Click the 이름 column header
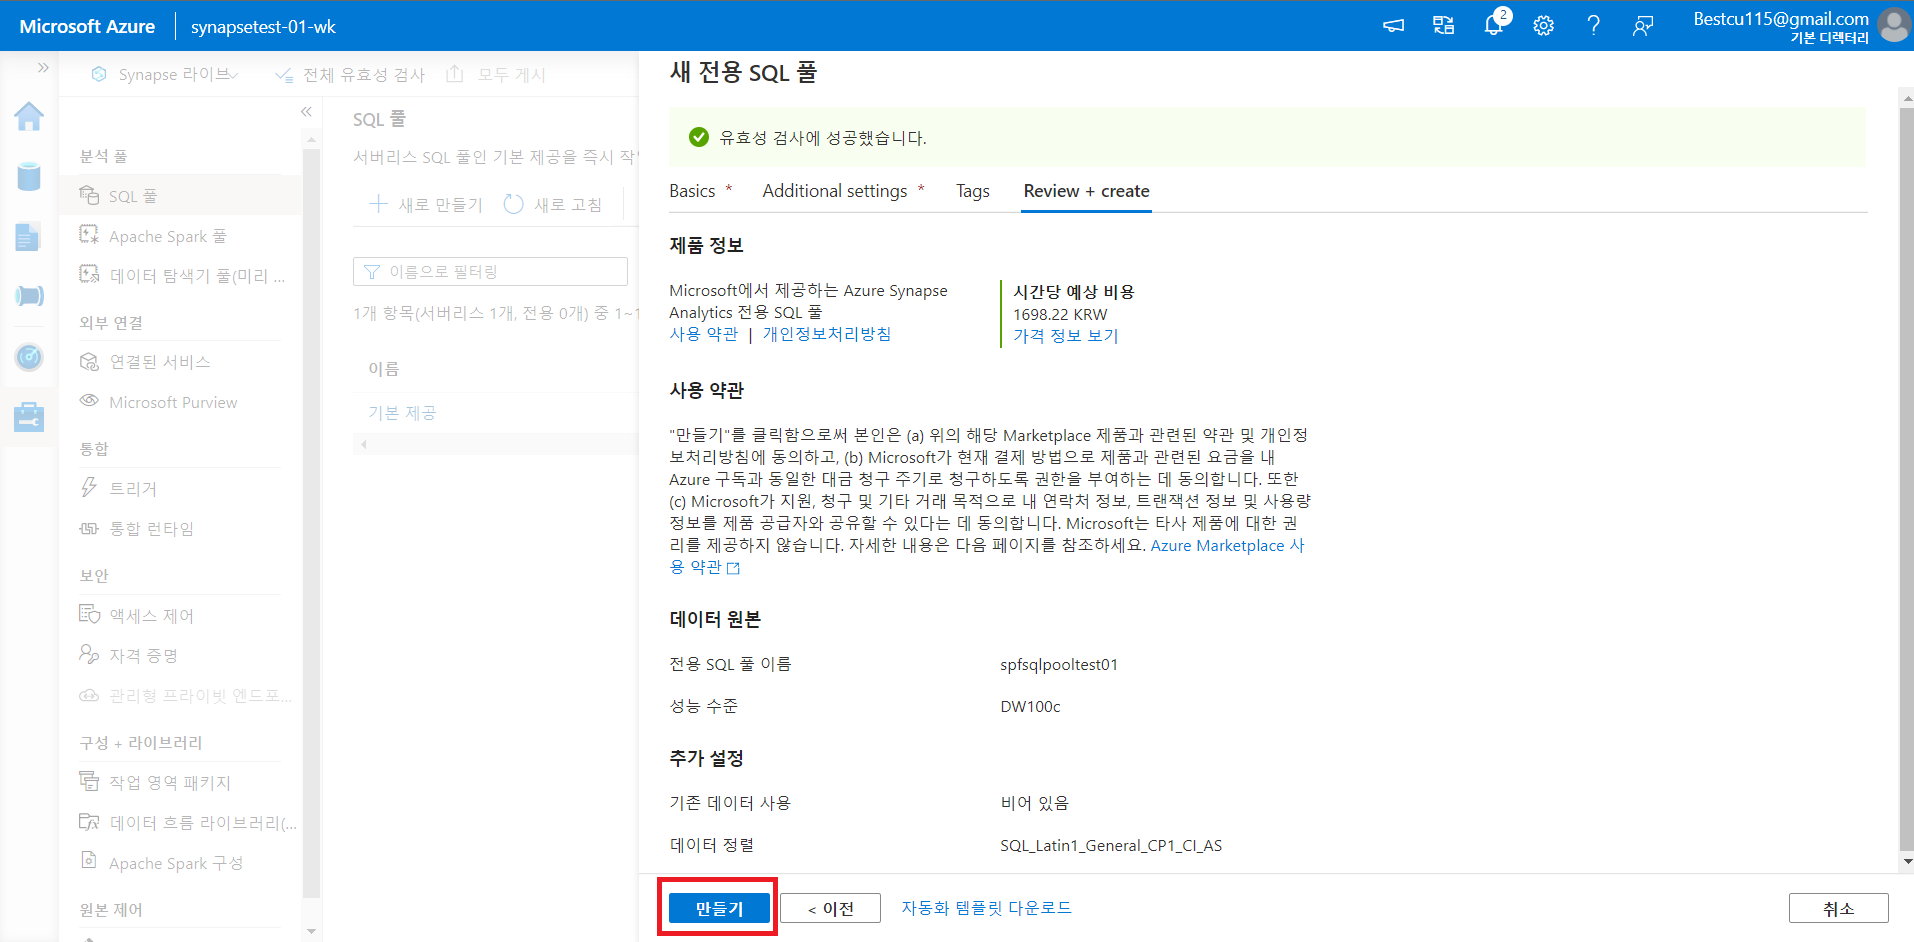 click(x=384, y=369)
